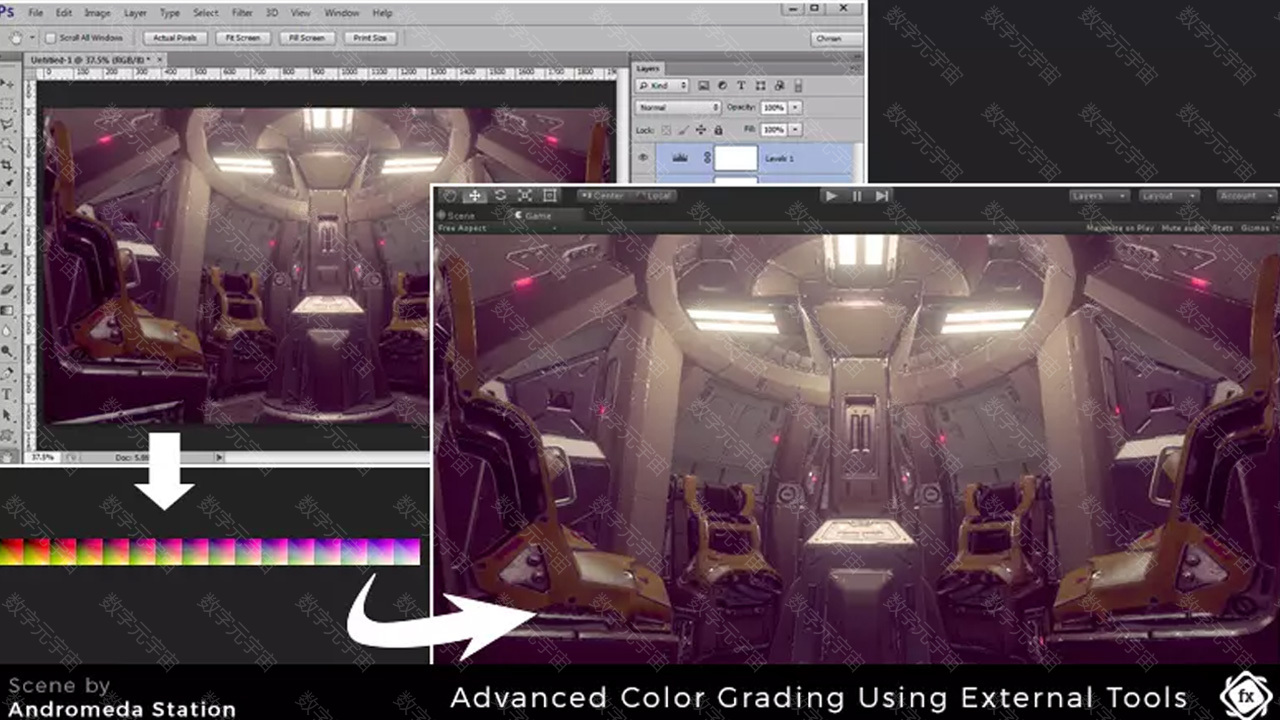Select Unity's Scale transform tool

[525, 196]
